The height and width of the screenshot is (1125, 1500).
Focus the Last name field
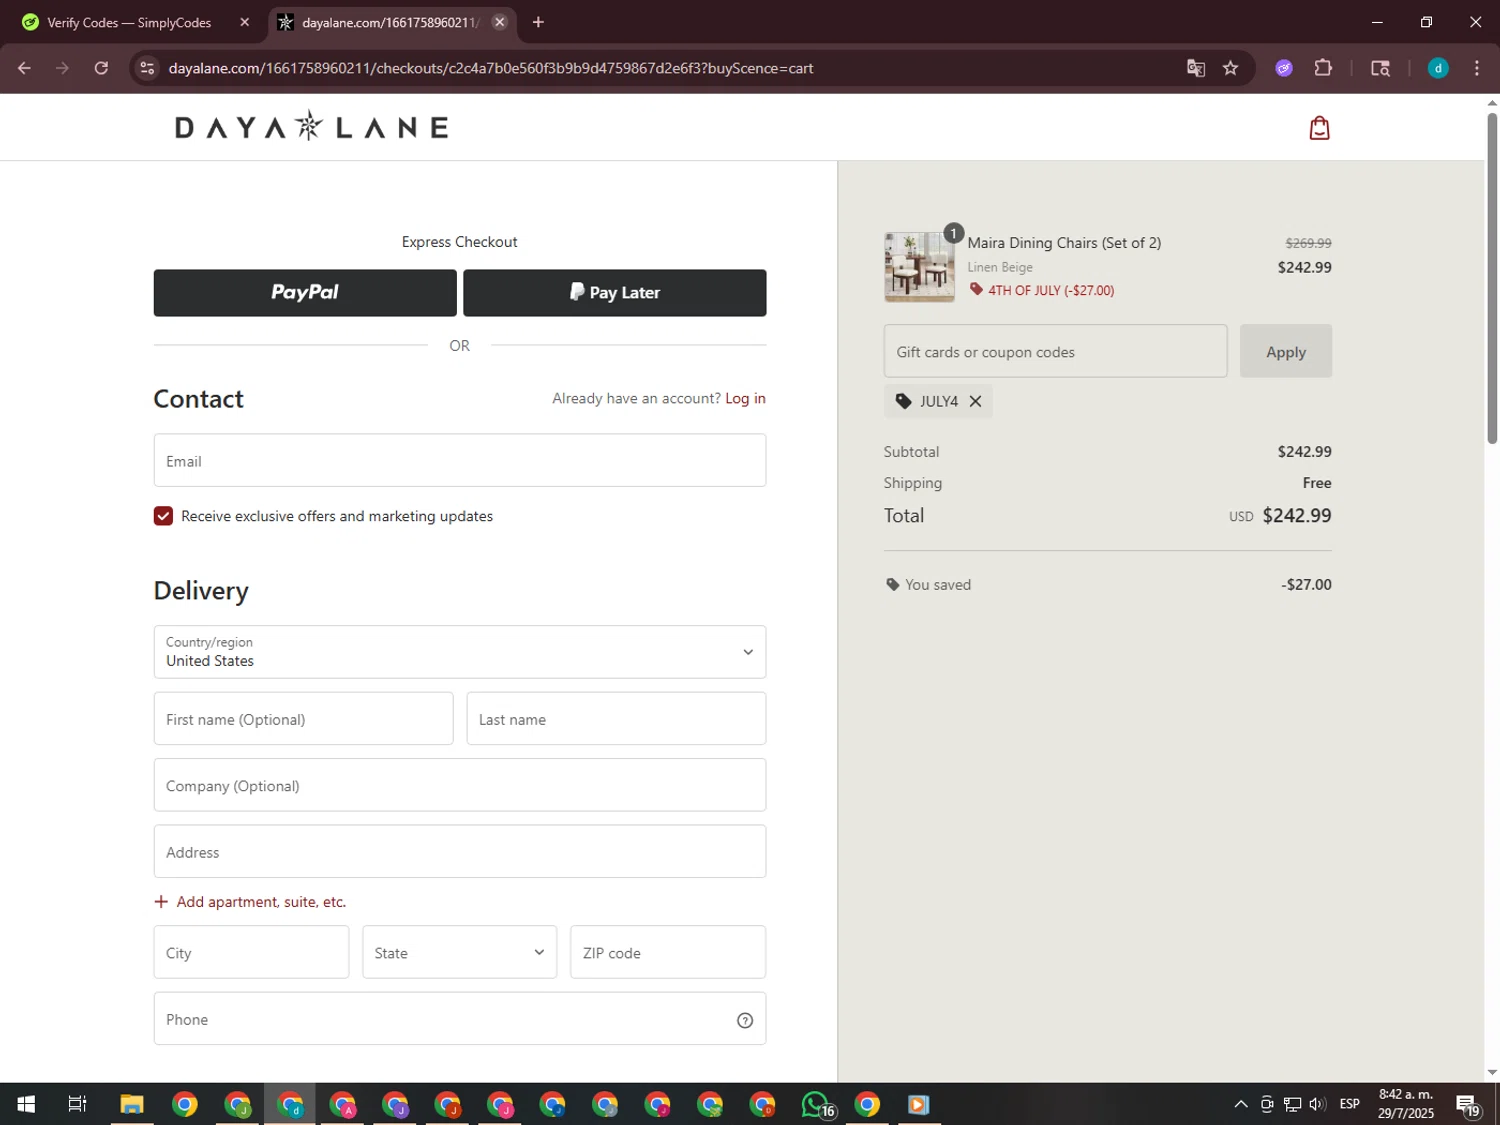click(x=616, y=719)
